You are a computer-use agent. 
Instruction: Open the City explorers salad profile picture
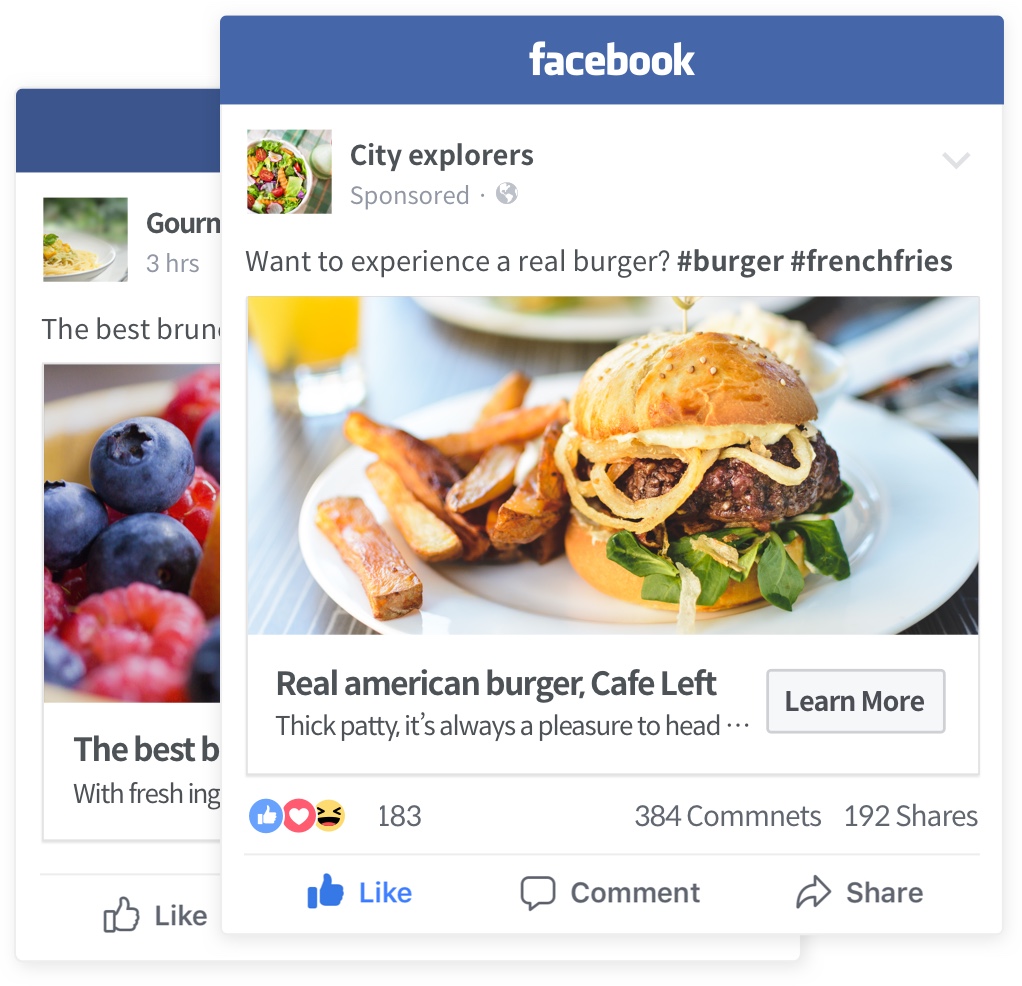[x=289, y=171]
